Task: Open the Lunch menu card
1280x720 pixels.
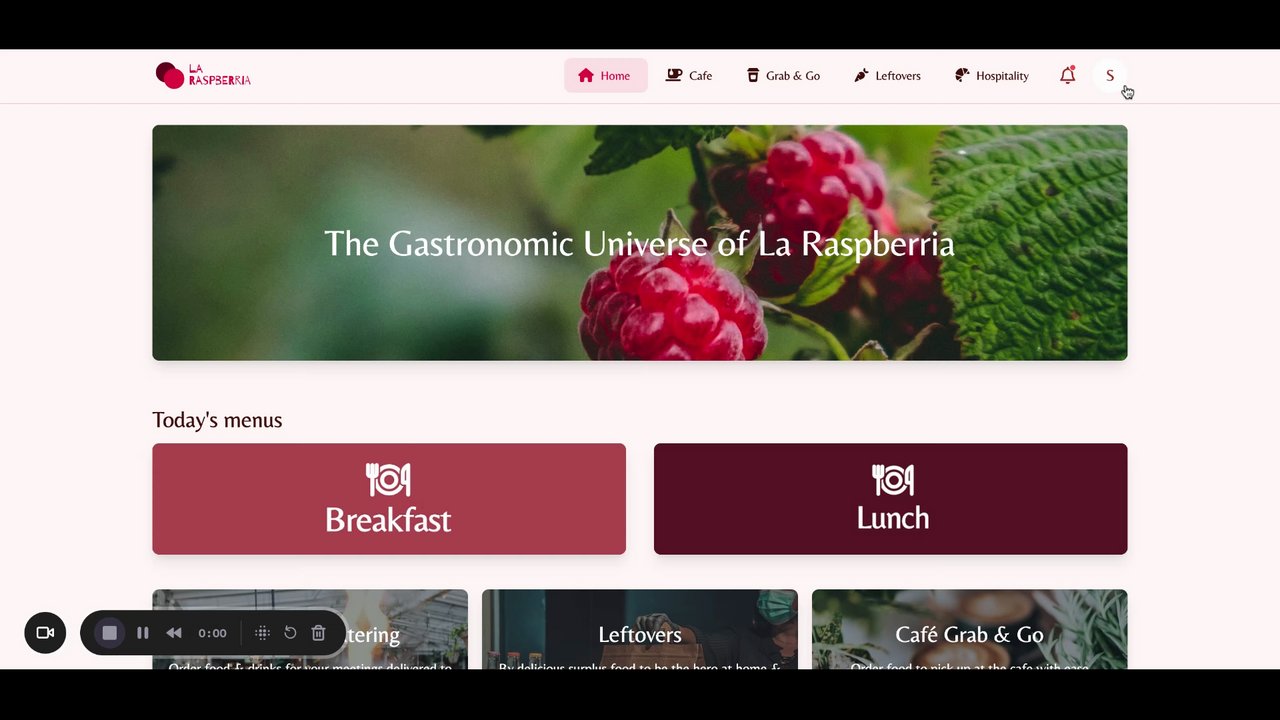Action: coord(890,499)
